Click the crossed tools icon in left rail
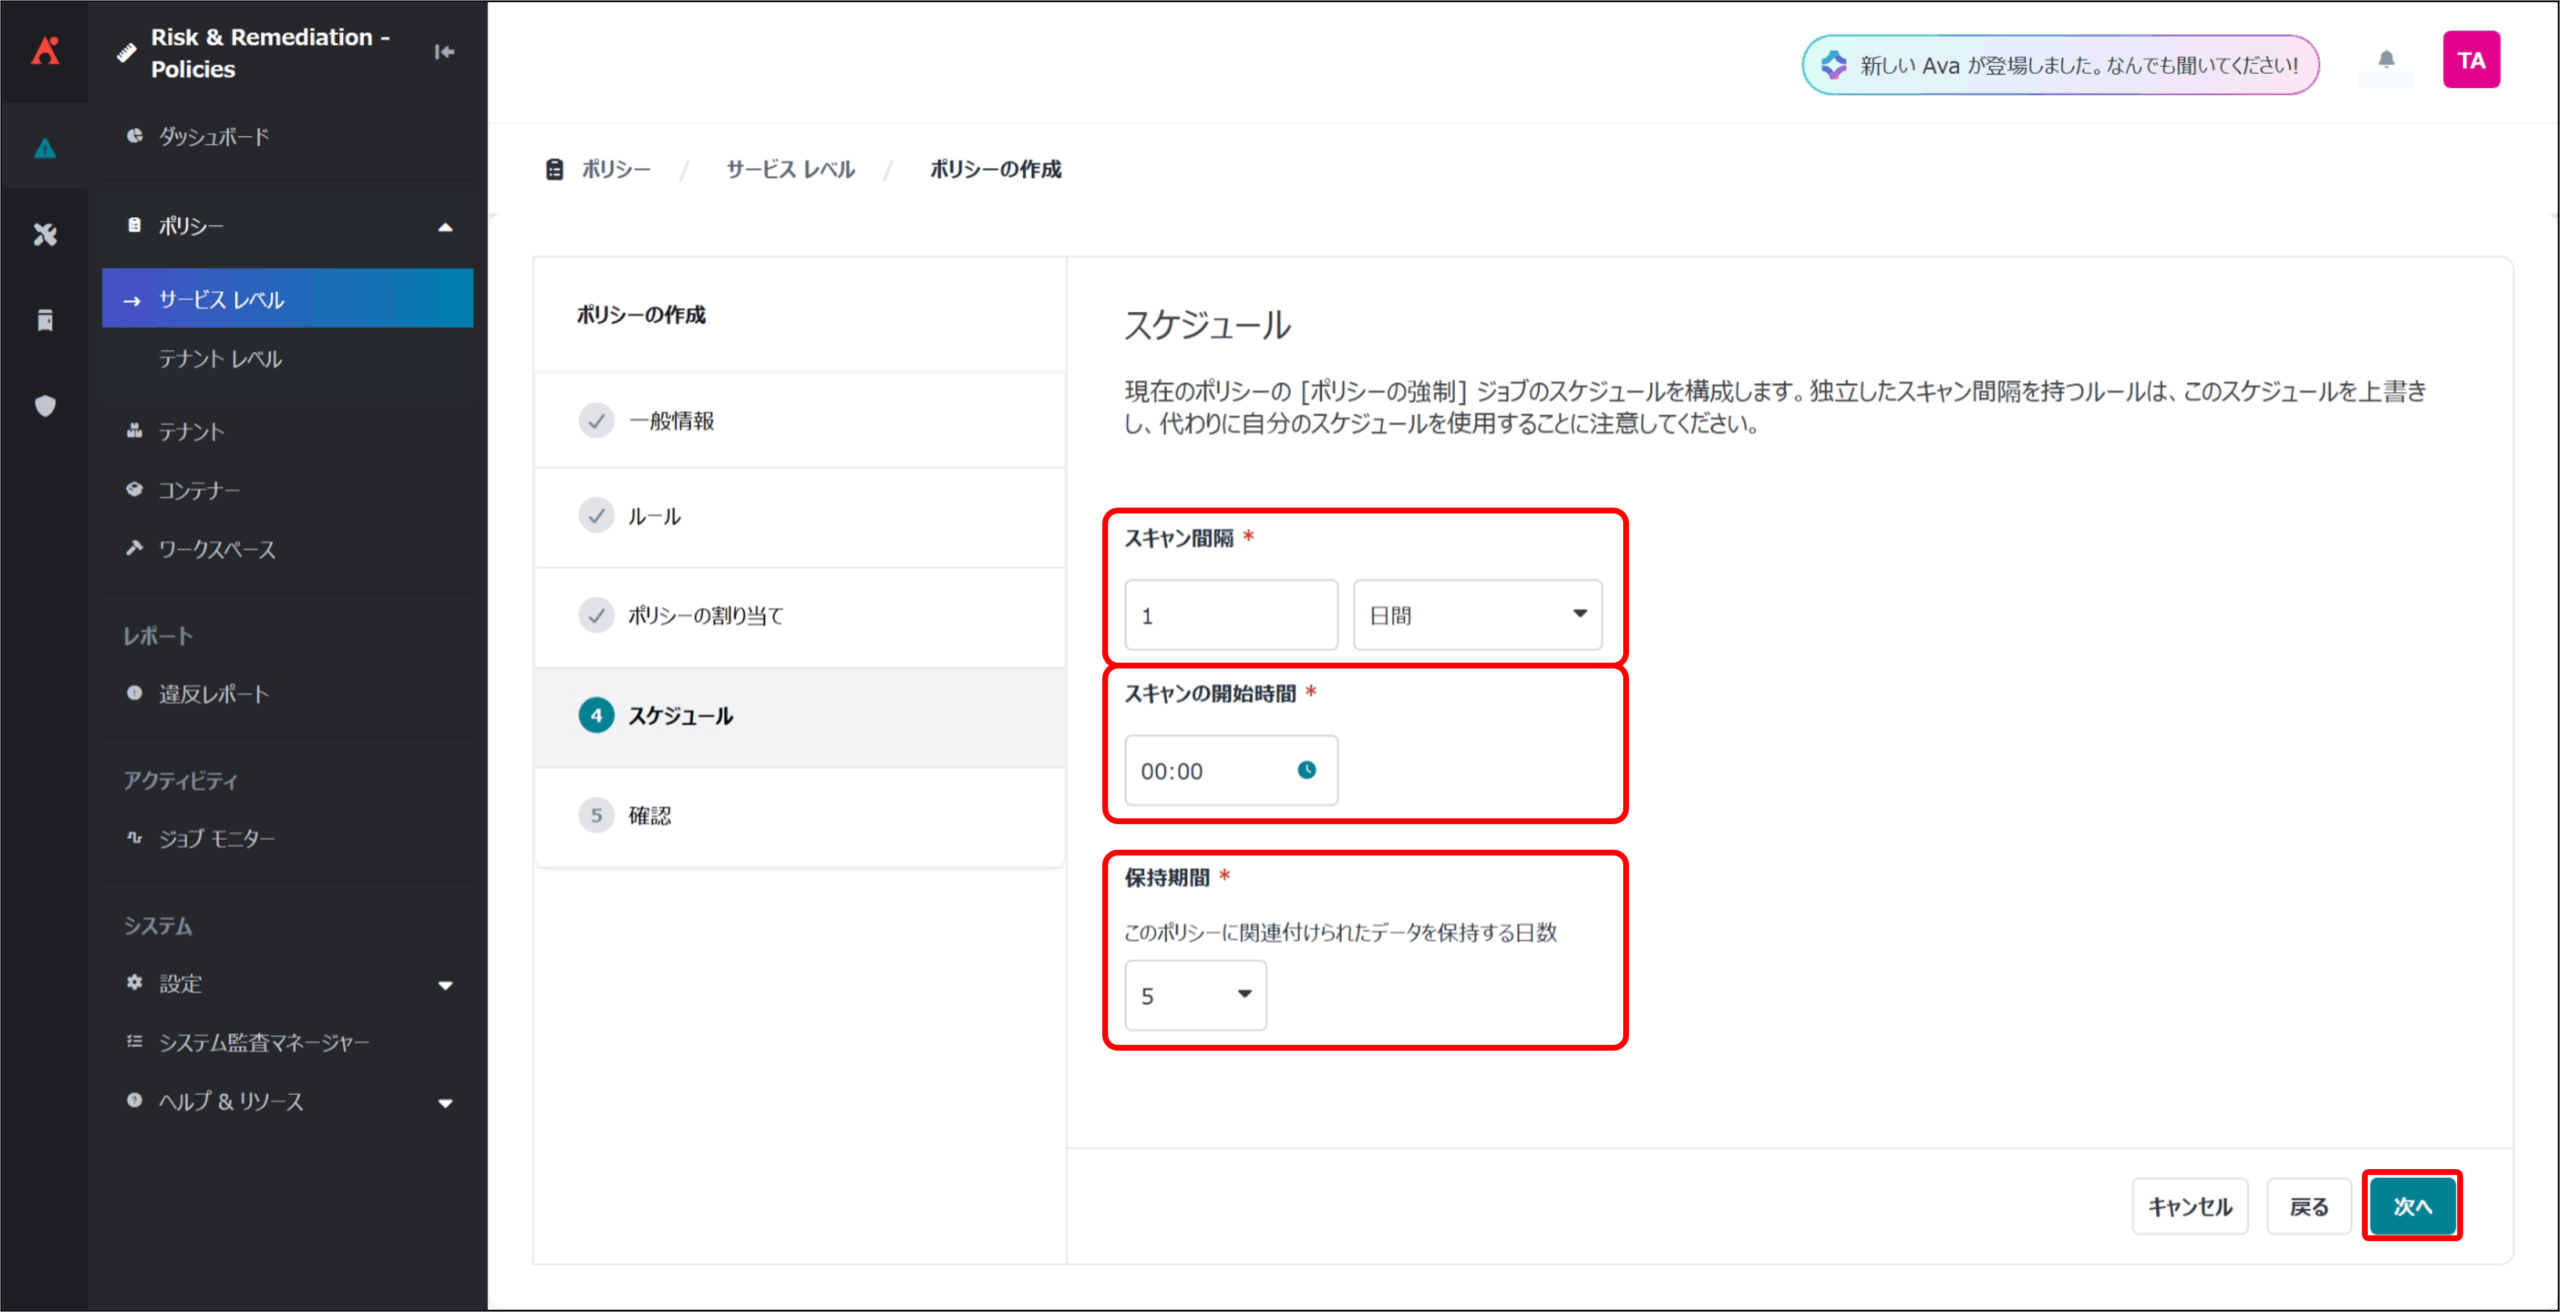Screen dimensions: 2560x1312 tap(45, 235)
